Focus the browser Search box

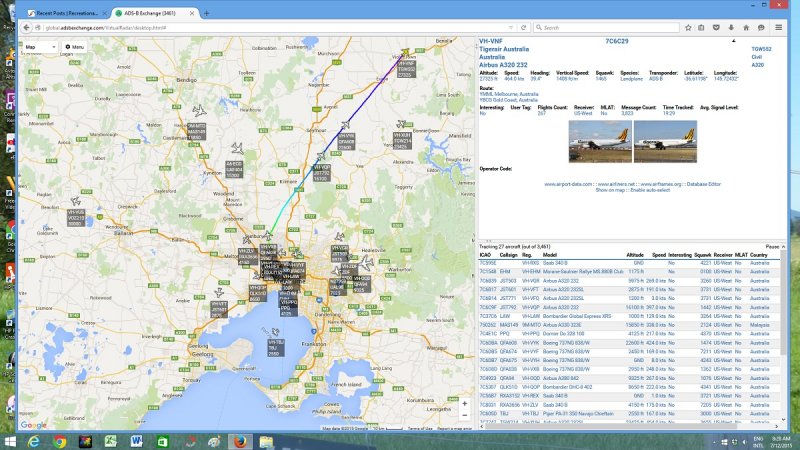(606, 28)
